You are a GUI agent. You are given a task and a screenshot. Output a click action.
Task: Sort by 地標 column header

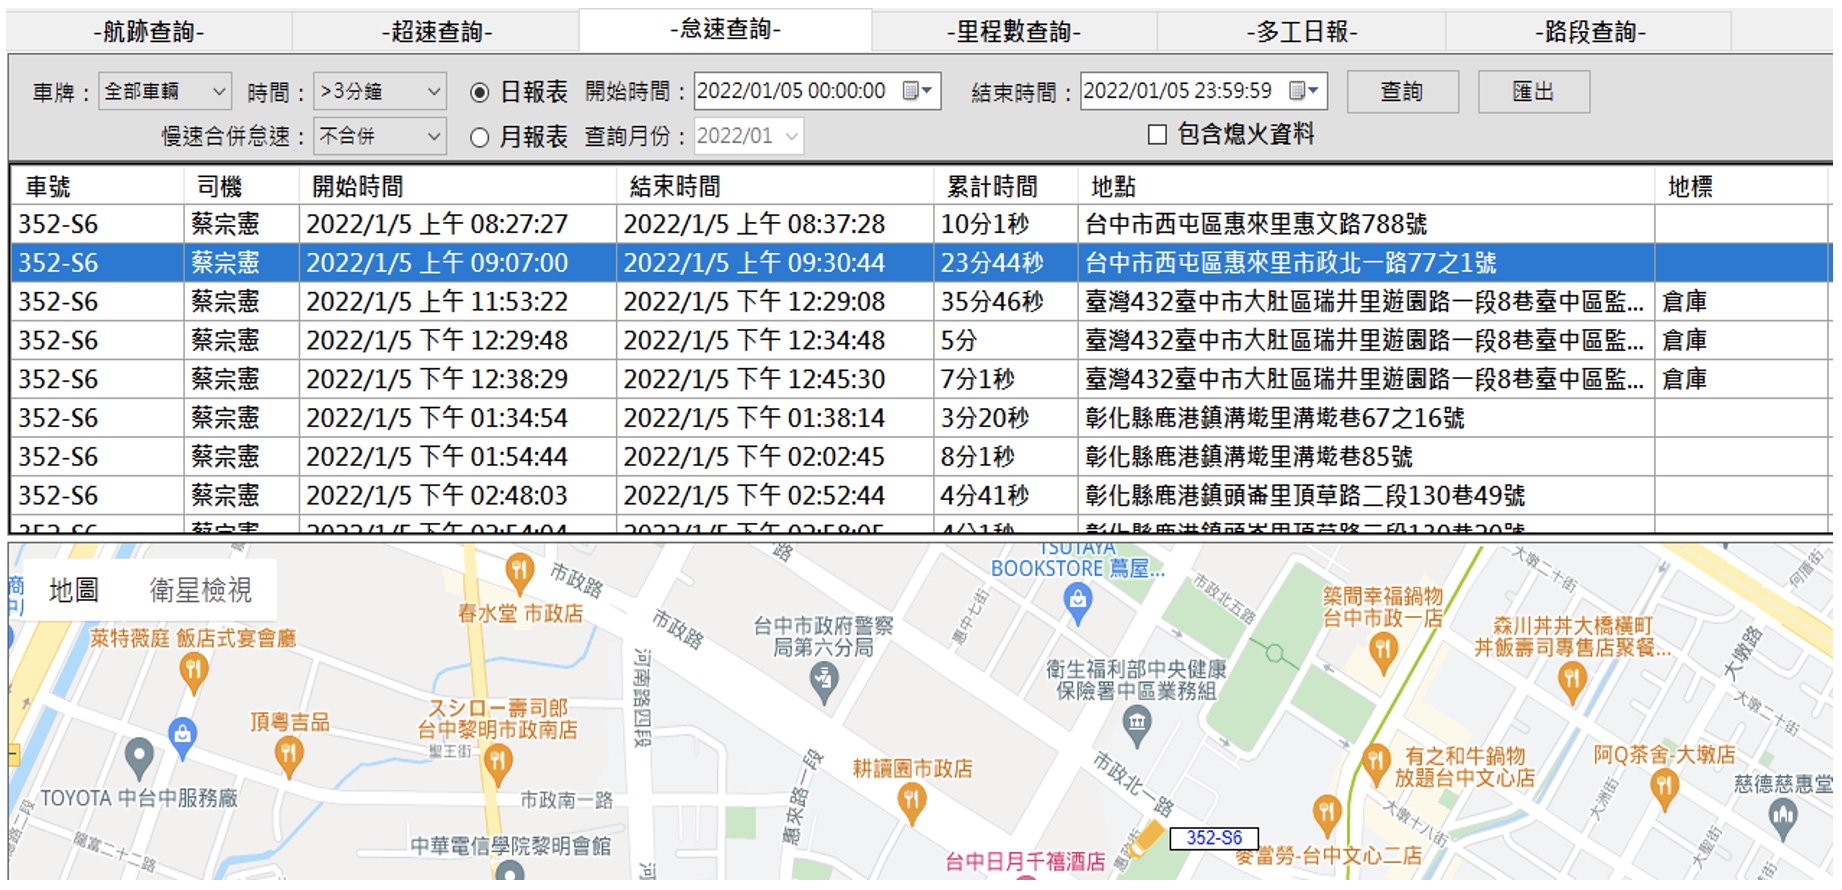click(1743, 187)
